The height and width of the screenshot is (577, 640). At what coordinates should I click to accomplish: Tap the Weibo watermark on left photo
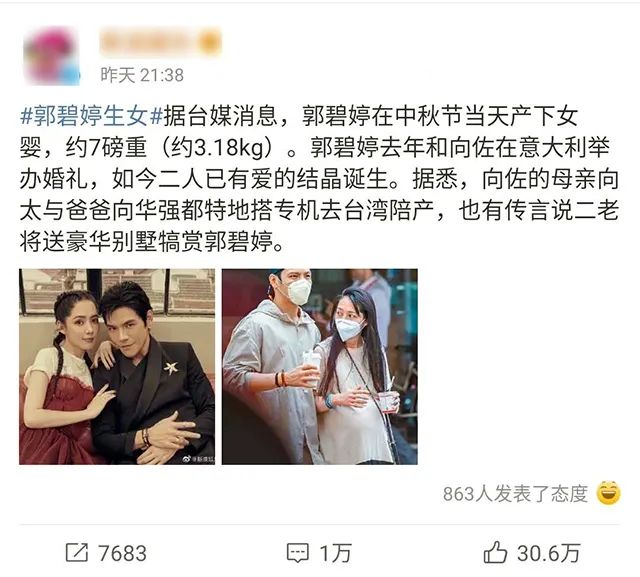[x=198, y=459]
